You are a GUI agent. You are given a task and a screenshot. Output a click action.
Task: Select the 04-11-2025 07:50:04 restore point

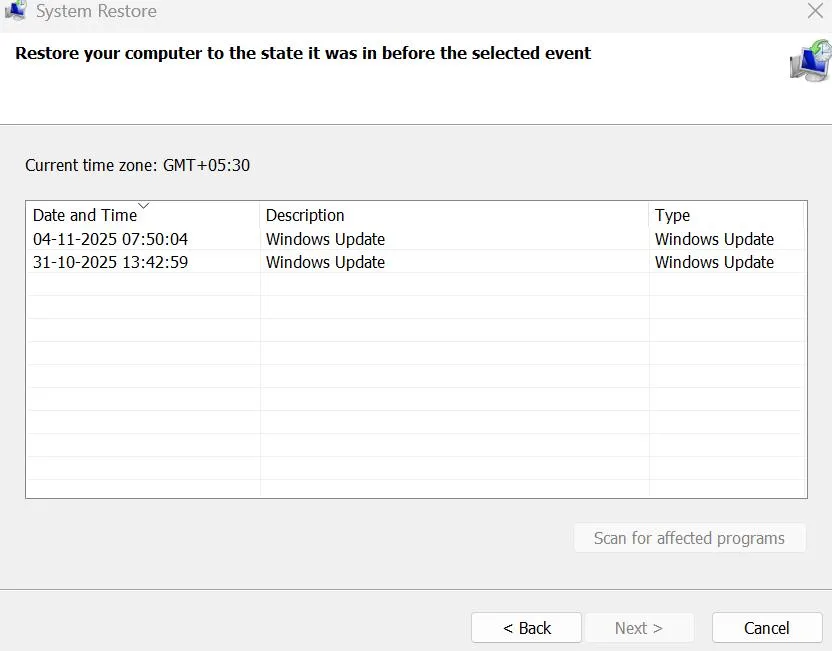point(110,239)
